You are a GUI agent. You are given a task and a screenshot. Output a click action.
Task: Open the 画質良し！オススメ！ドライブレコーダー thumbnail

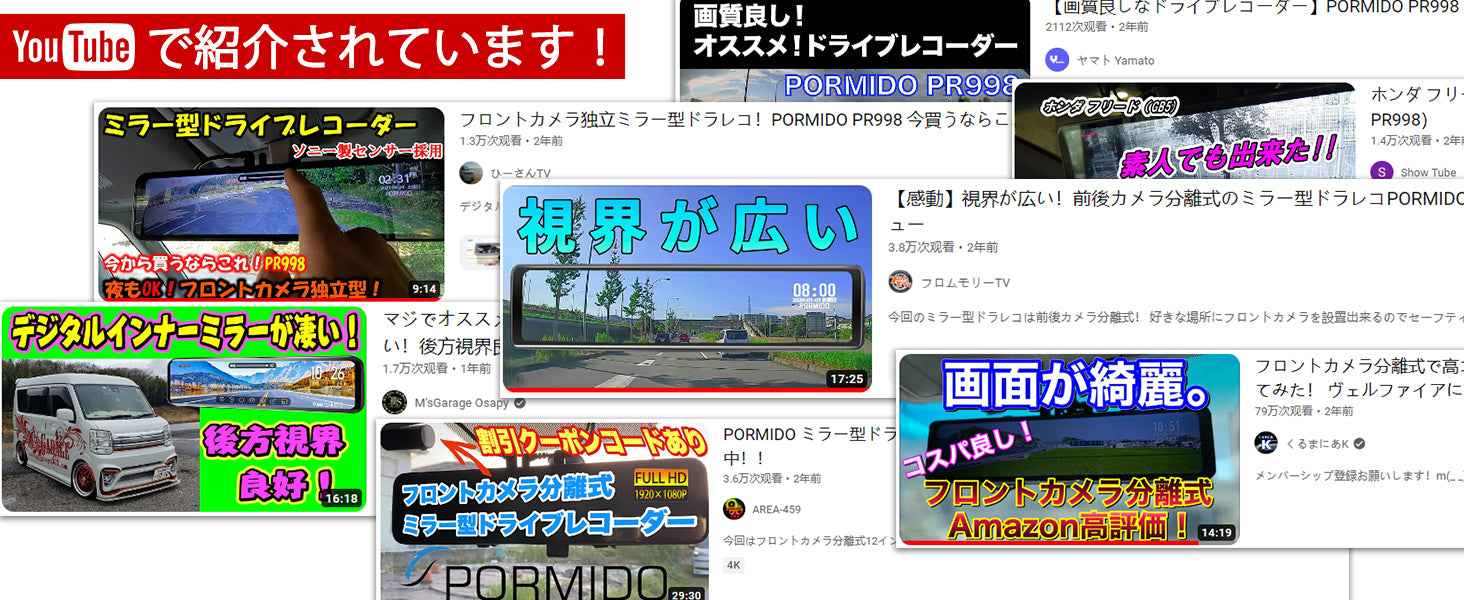854,50
